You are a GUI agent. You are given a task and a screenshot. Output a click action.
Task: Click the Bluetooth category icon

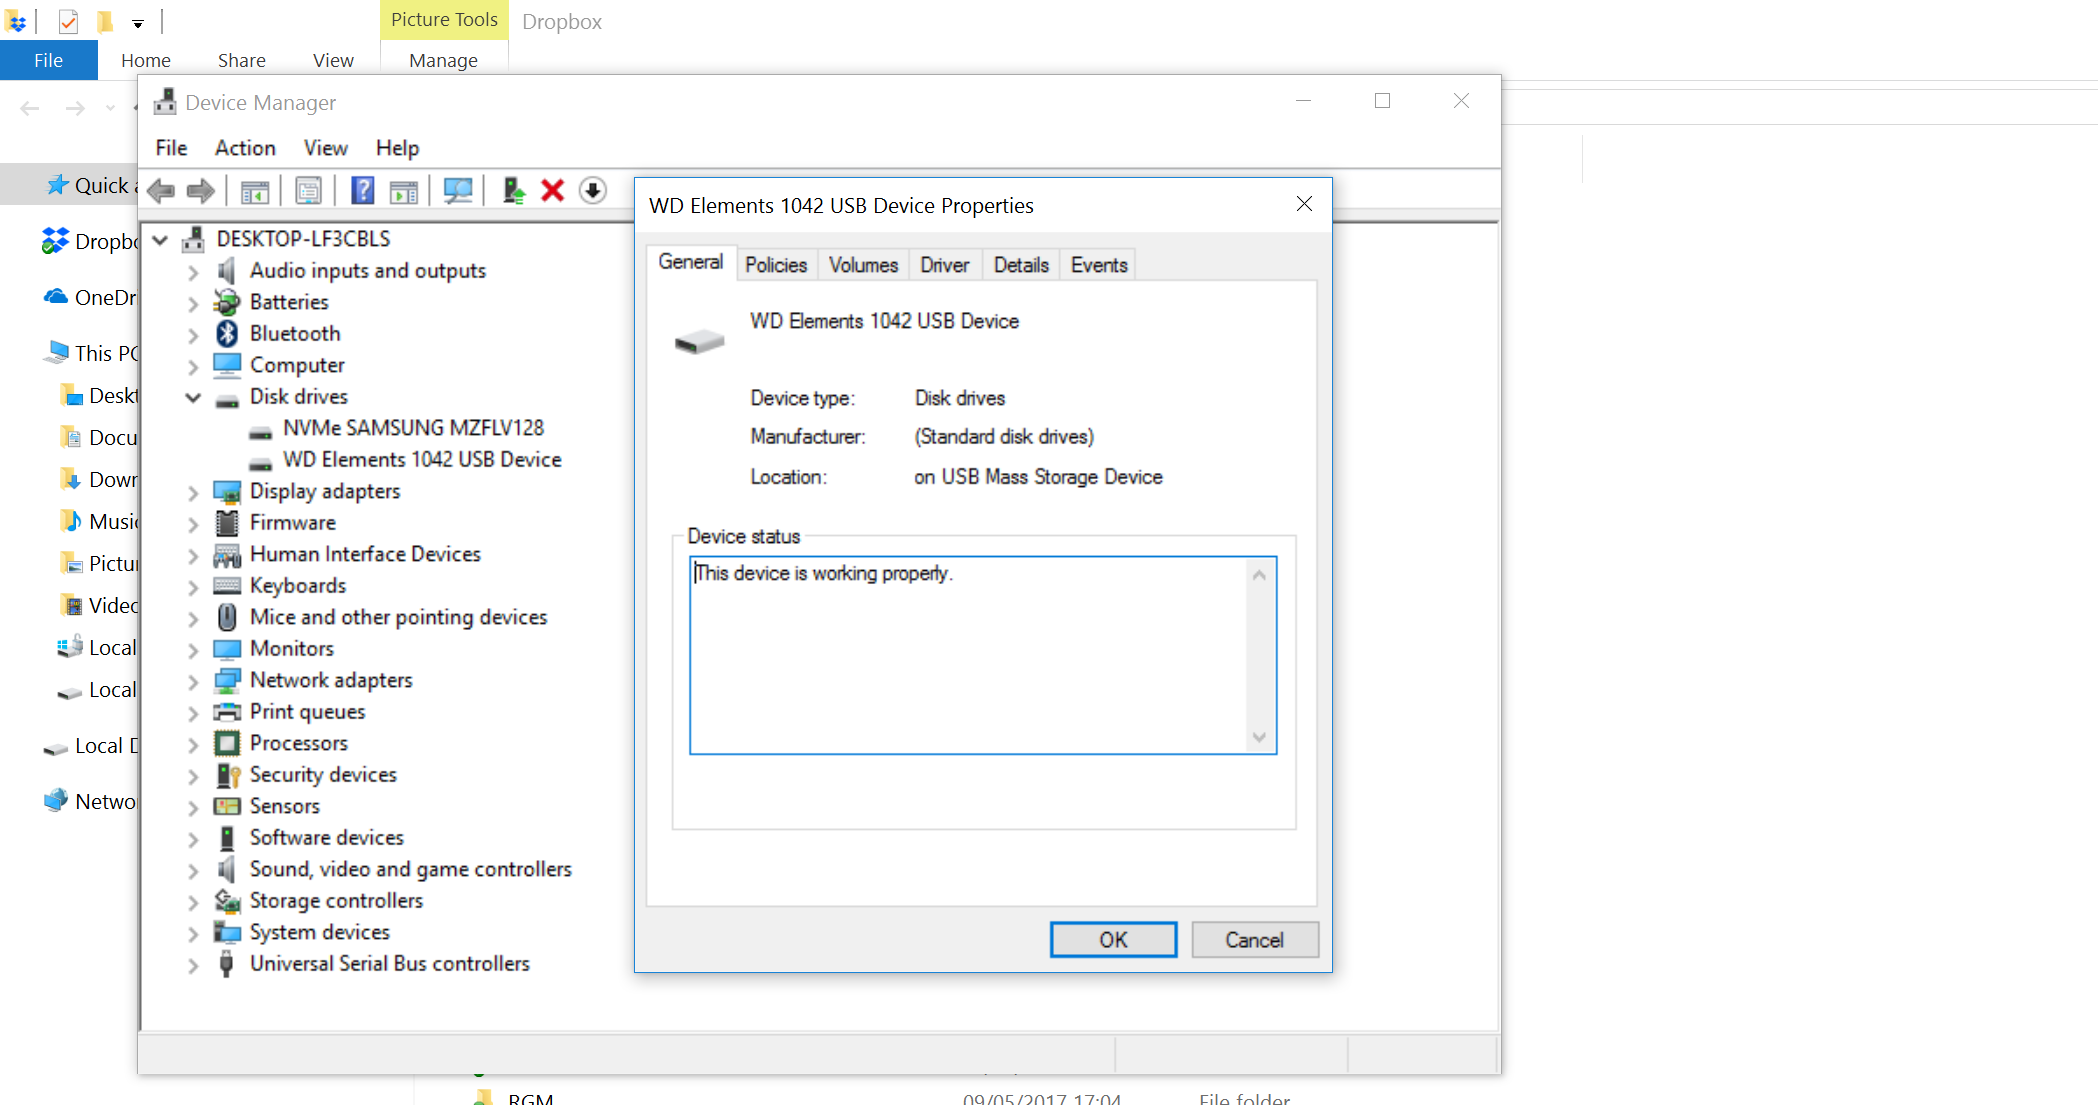[227, 334]
